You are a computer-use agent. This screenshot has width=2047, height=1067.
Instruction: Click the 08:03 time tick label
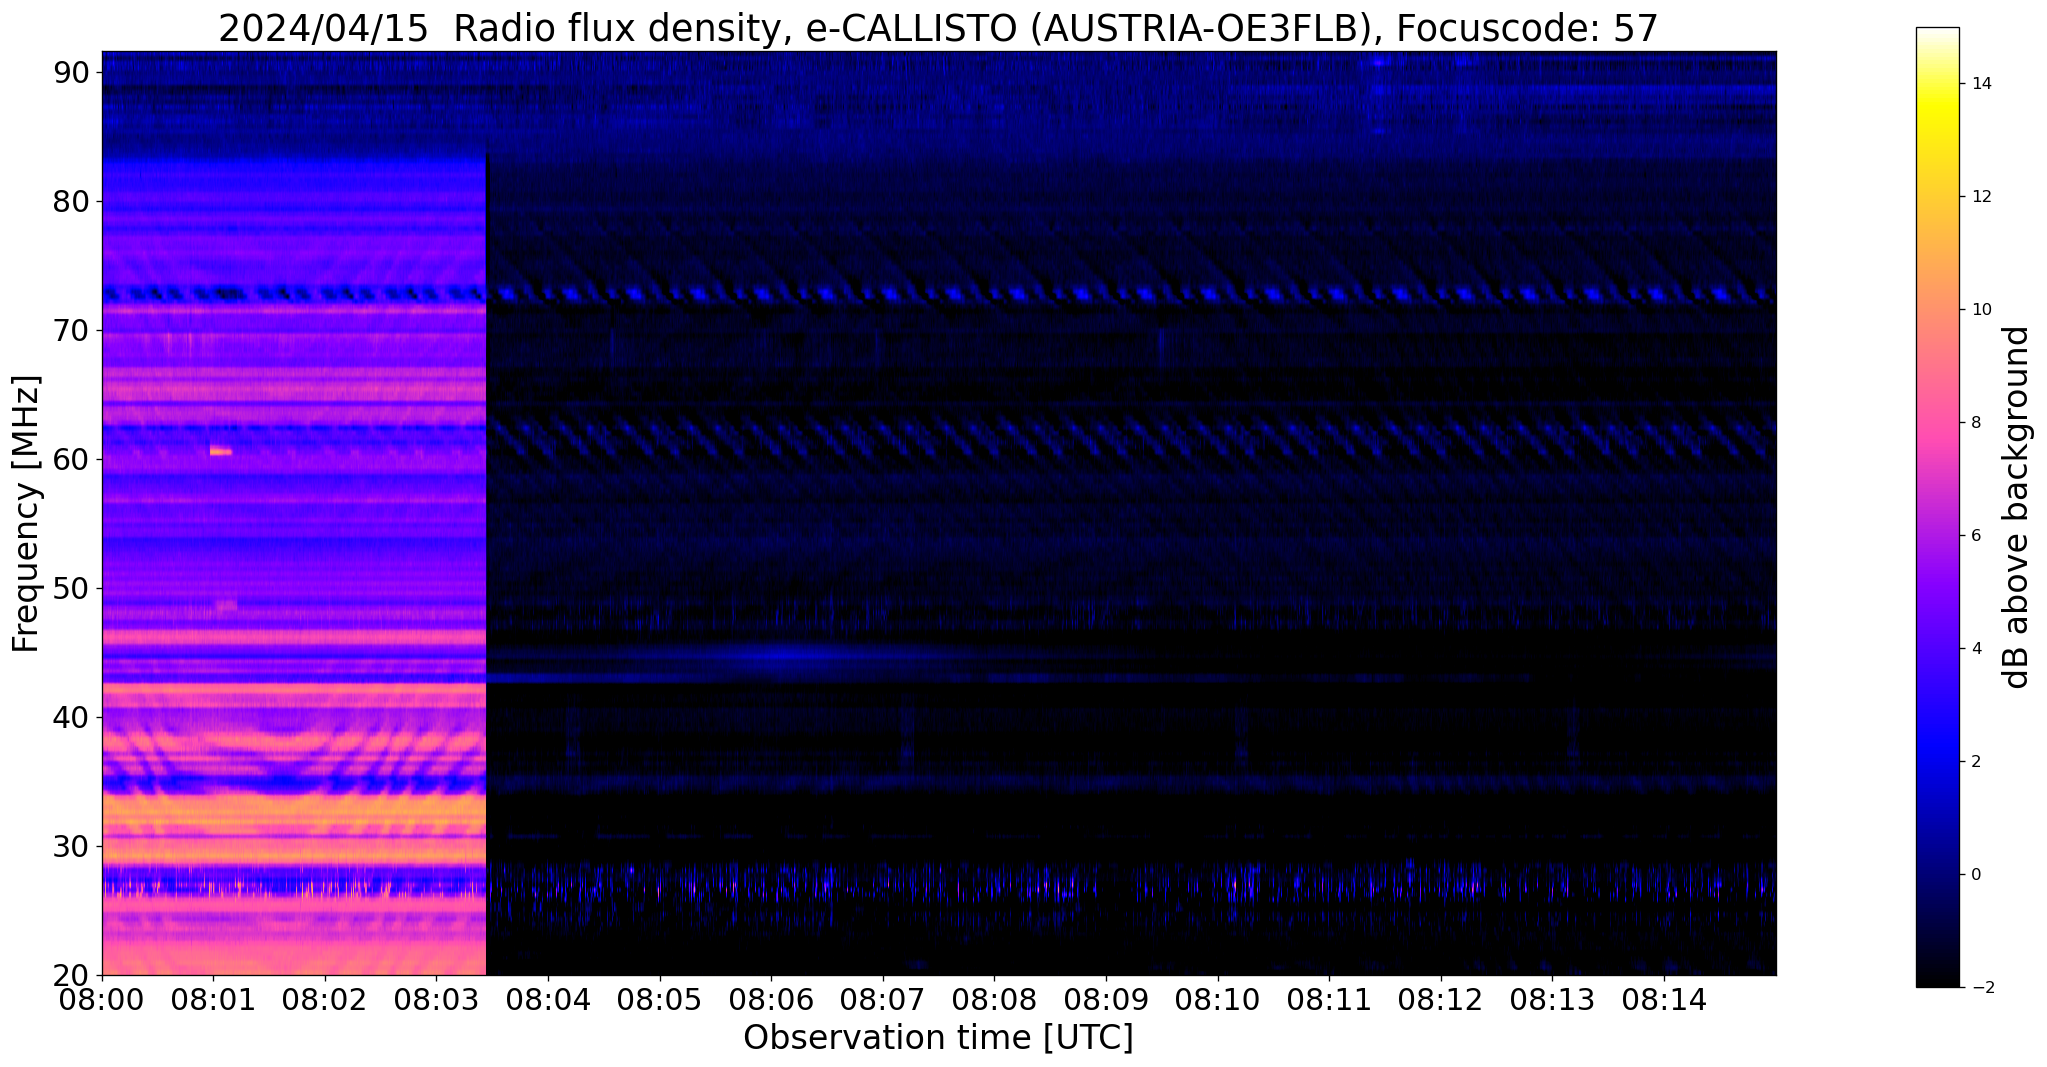tap(436, 998)
